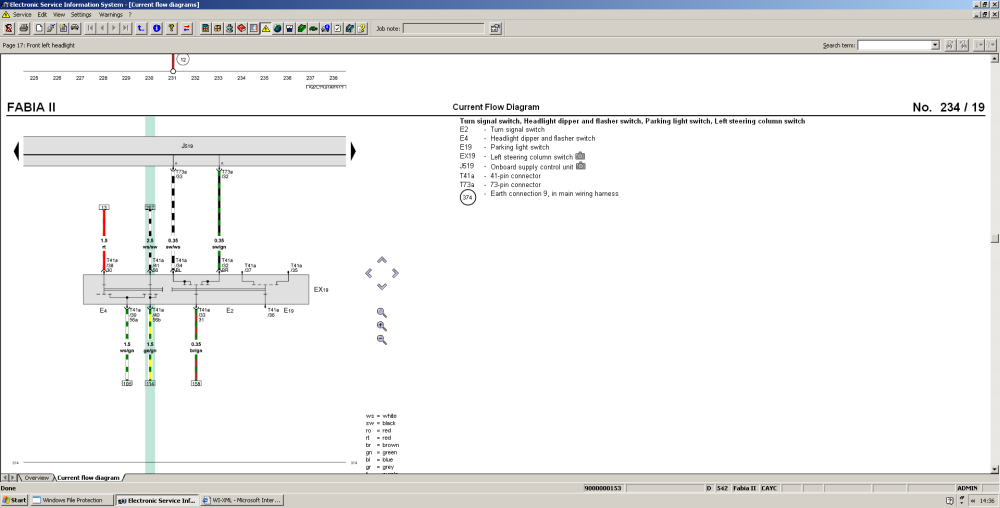Click the blue-green globe toolbar icon
This screenshot has width=1000, height=508.
coord(277,28)
